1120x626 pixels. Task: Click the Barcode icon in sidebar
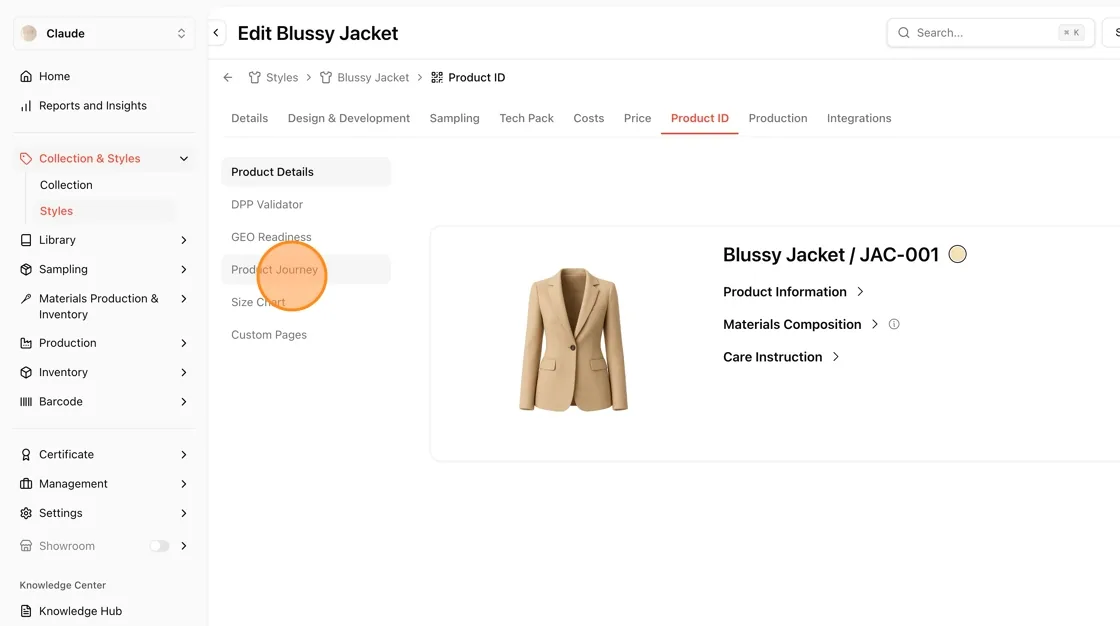pyautogui.click(x=26, y=402)
